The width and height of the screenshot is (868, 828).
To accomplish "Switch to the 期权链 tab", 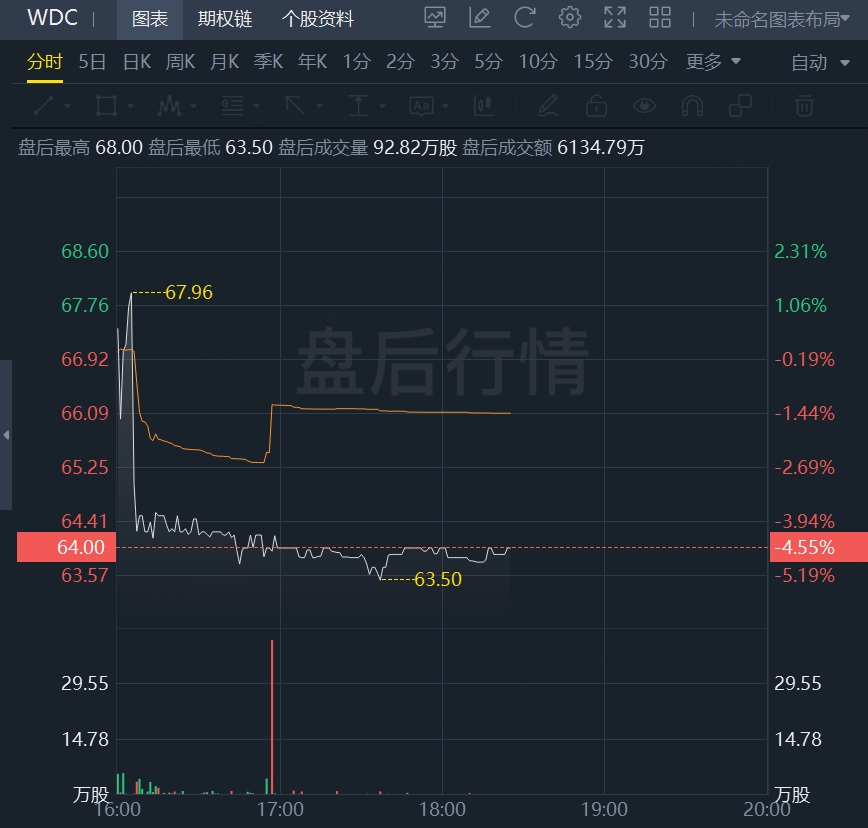I will point(225,19).
